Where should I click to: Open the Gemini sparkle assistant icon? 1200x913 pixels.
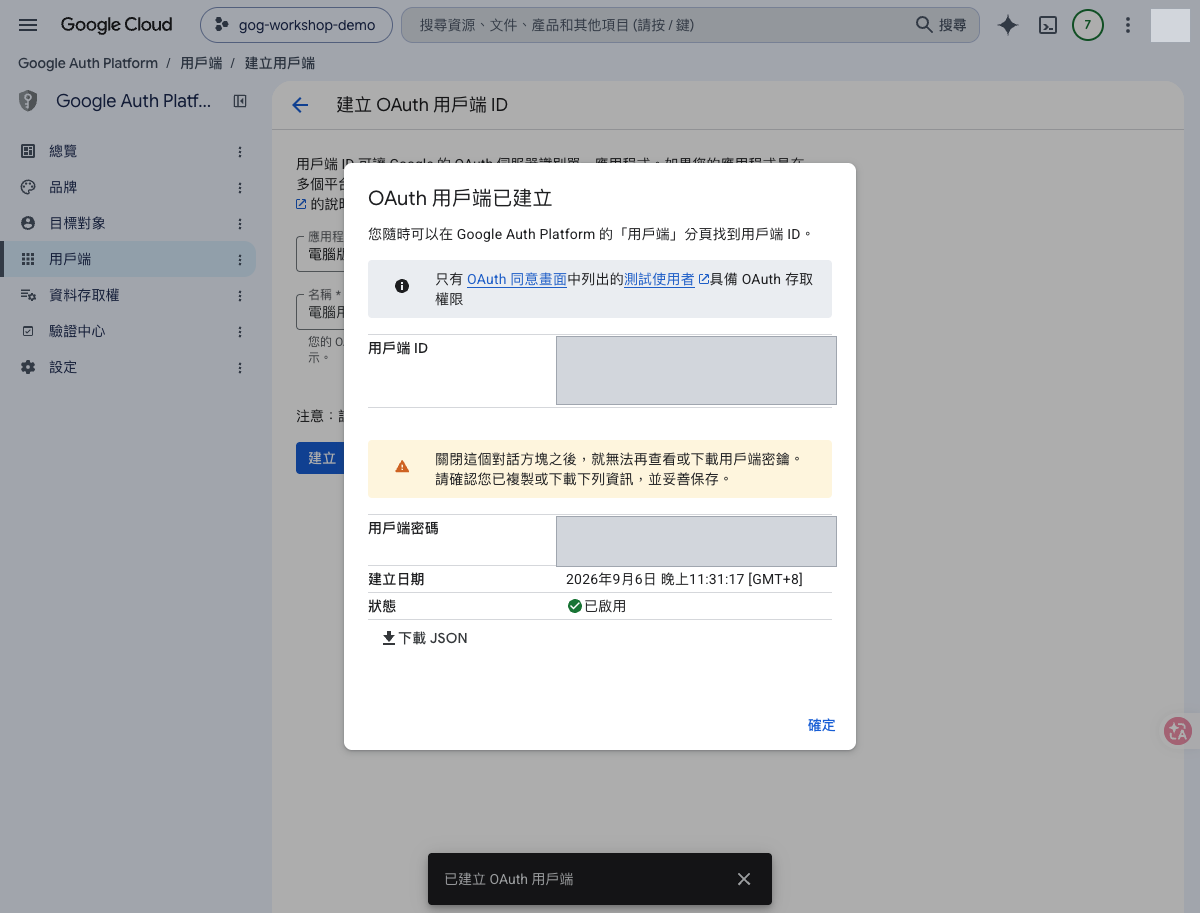pos(1008,26)
